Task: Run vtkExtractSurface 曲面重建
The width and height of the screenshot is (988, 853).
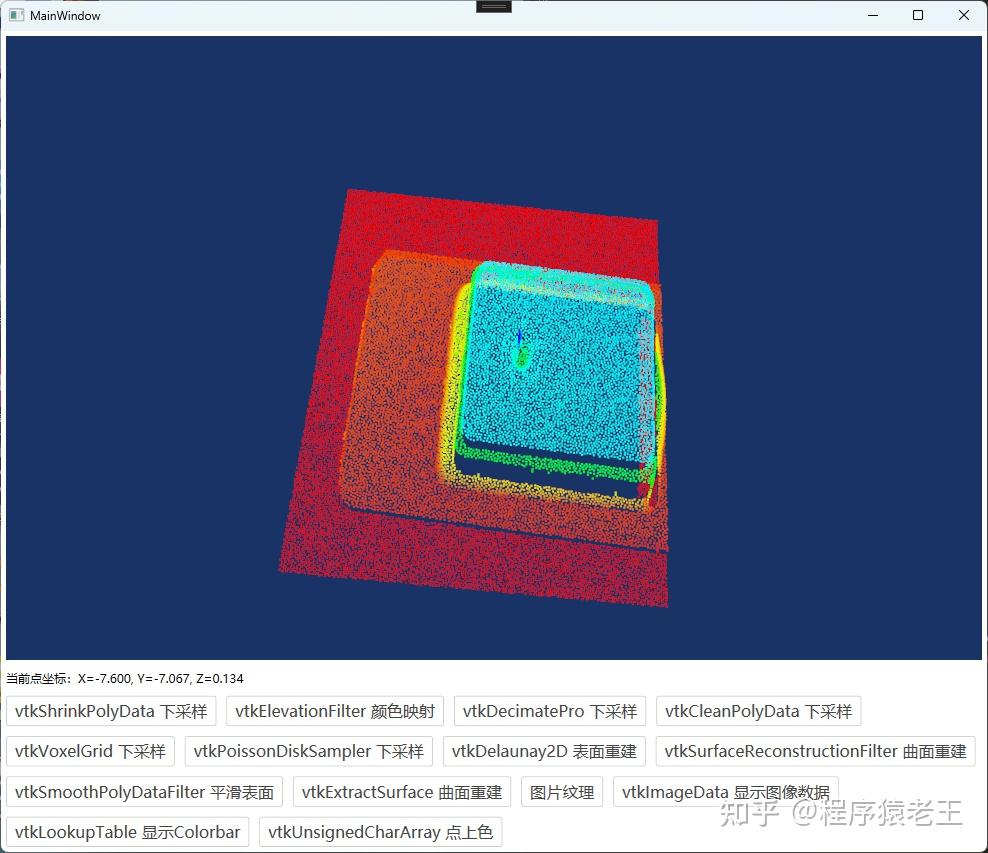Action: coord(402,792)
